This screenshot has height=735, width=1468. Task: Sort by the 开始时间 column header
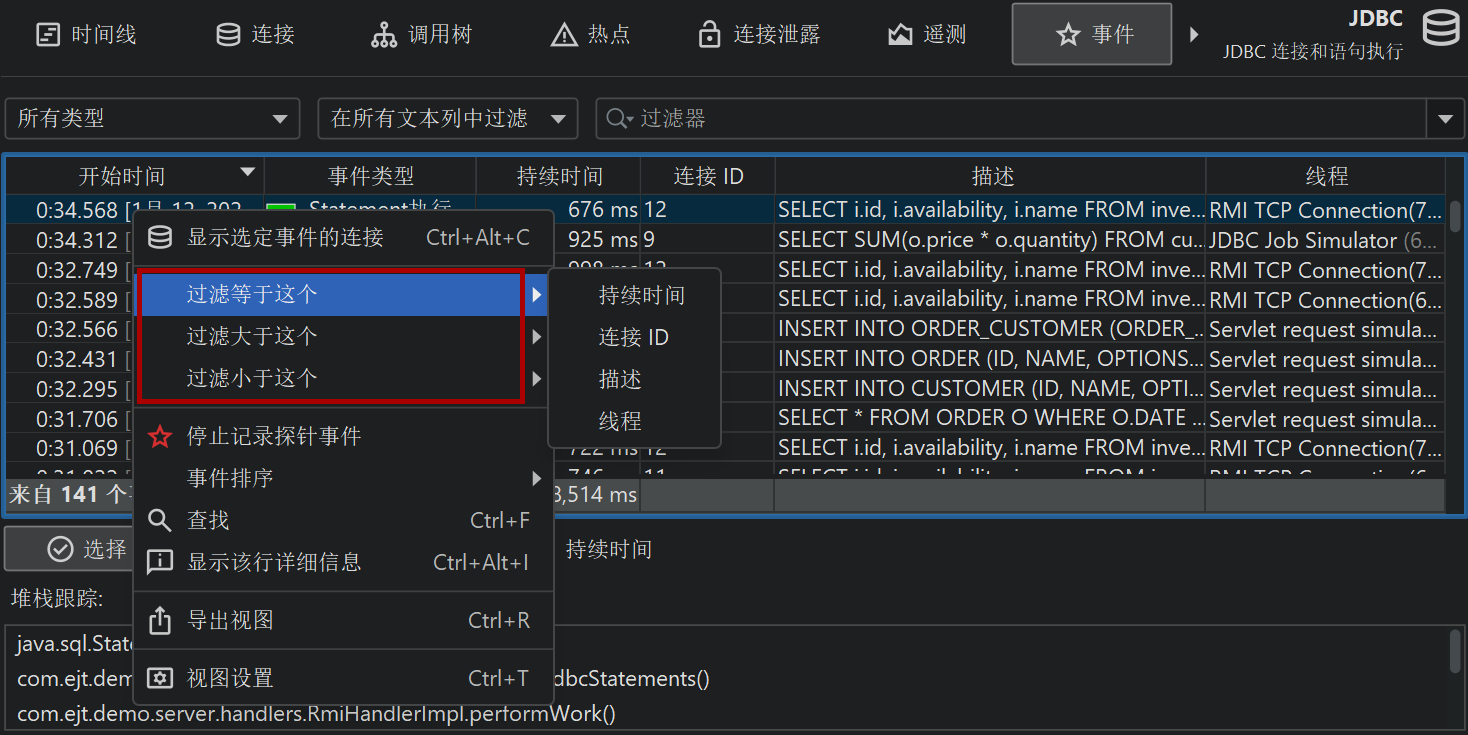pos(122,177)
